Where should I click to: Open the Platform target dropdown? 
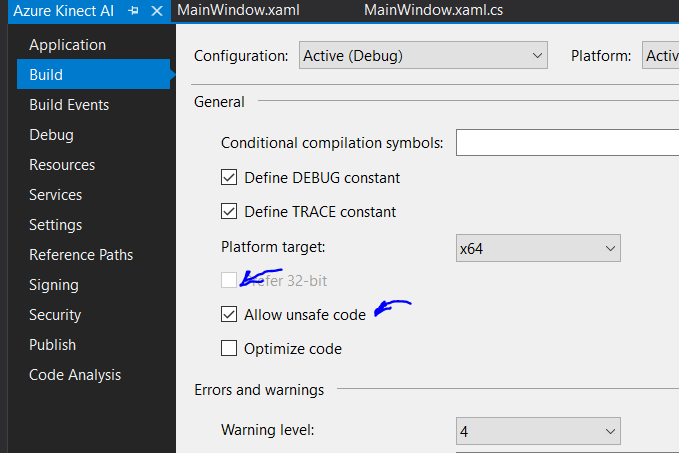click(x=538, y=247)
